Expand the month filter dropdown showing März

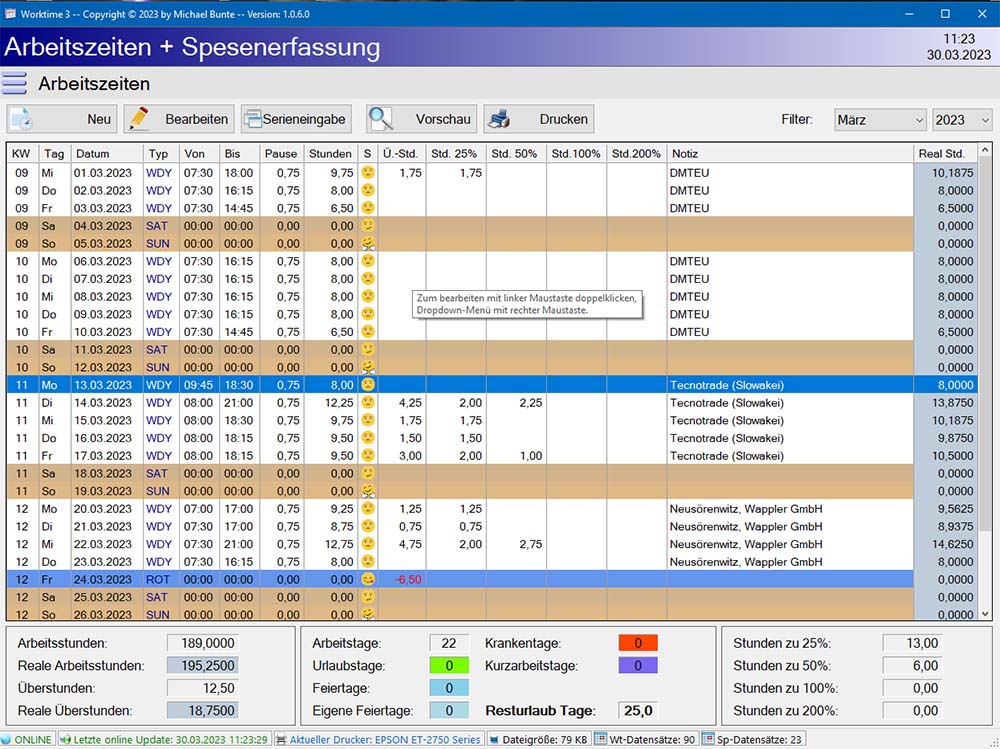click(880, 120)
